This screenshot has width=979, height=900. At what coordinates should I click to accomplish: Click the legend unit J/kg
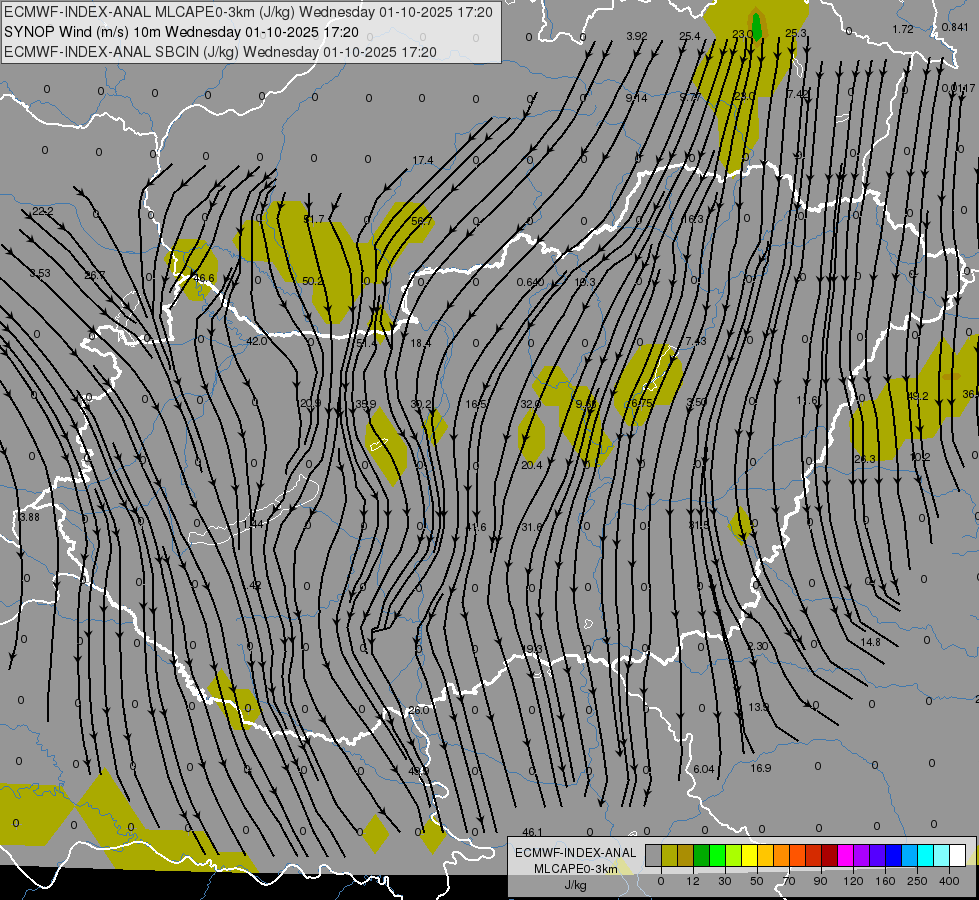pos(575,885)
